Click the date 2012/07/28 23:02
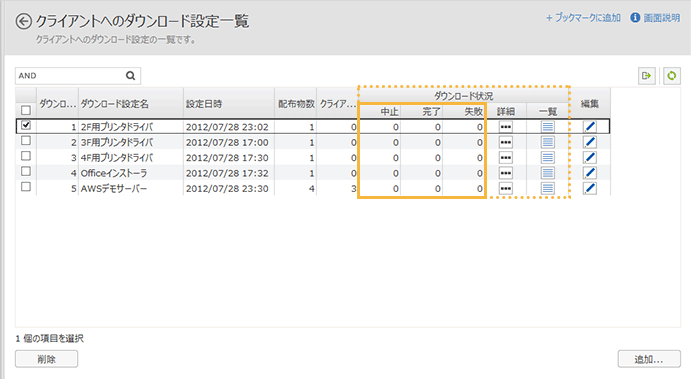Viewport: 691px width, 379px height. point(227,127)
